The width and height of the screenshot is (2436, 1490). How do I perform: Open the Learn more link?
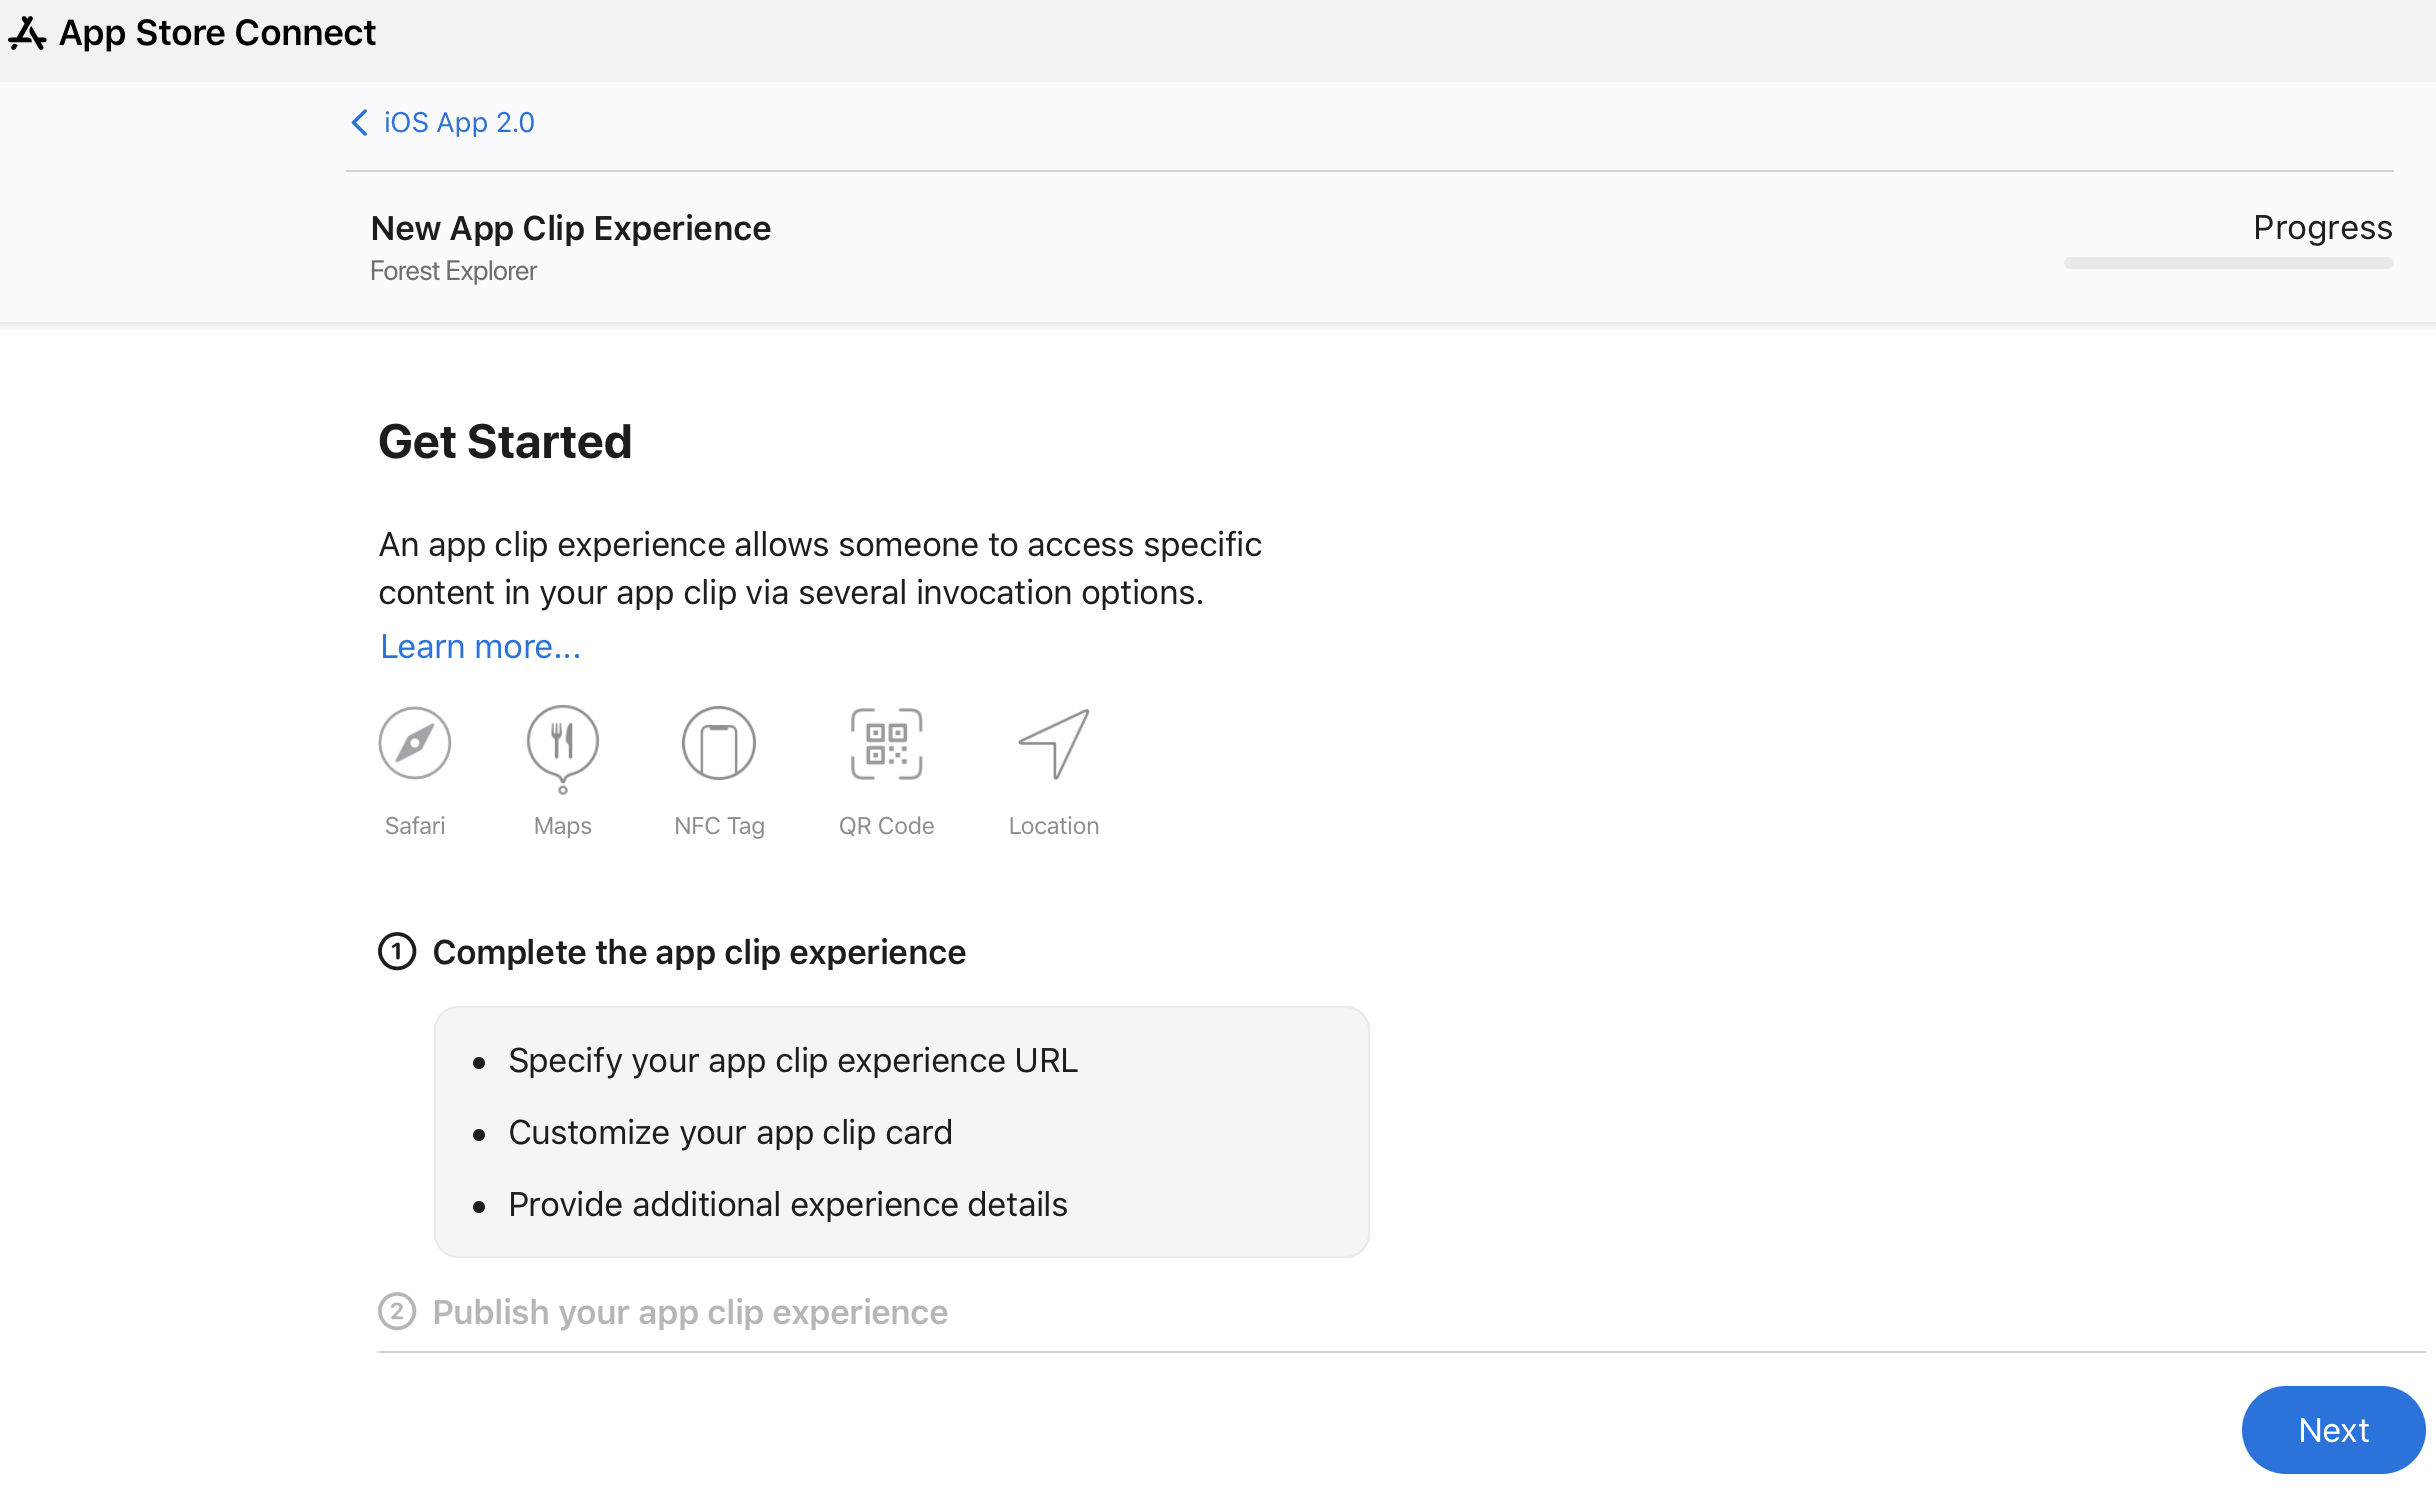click(478, 644)
